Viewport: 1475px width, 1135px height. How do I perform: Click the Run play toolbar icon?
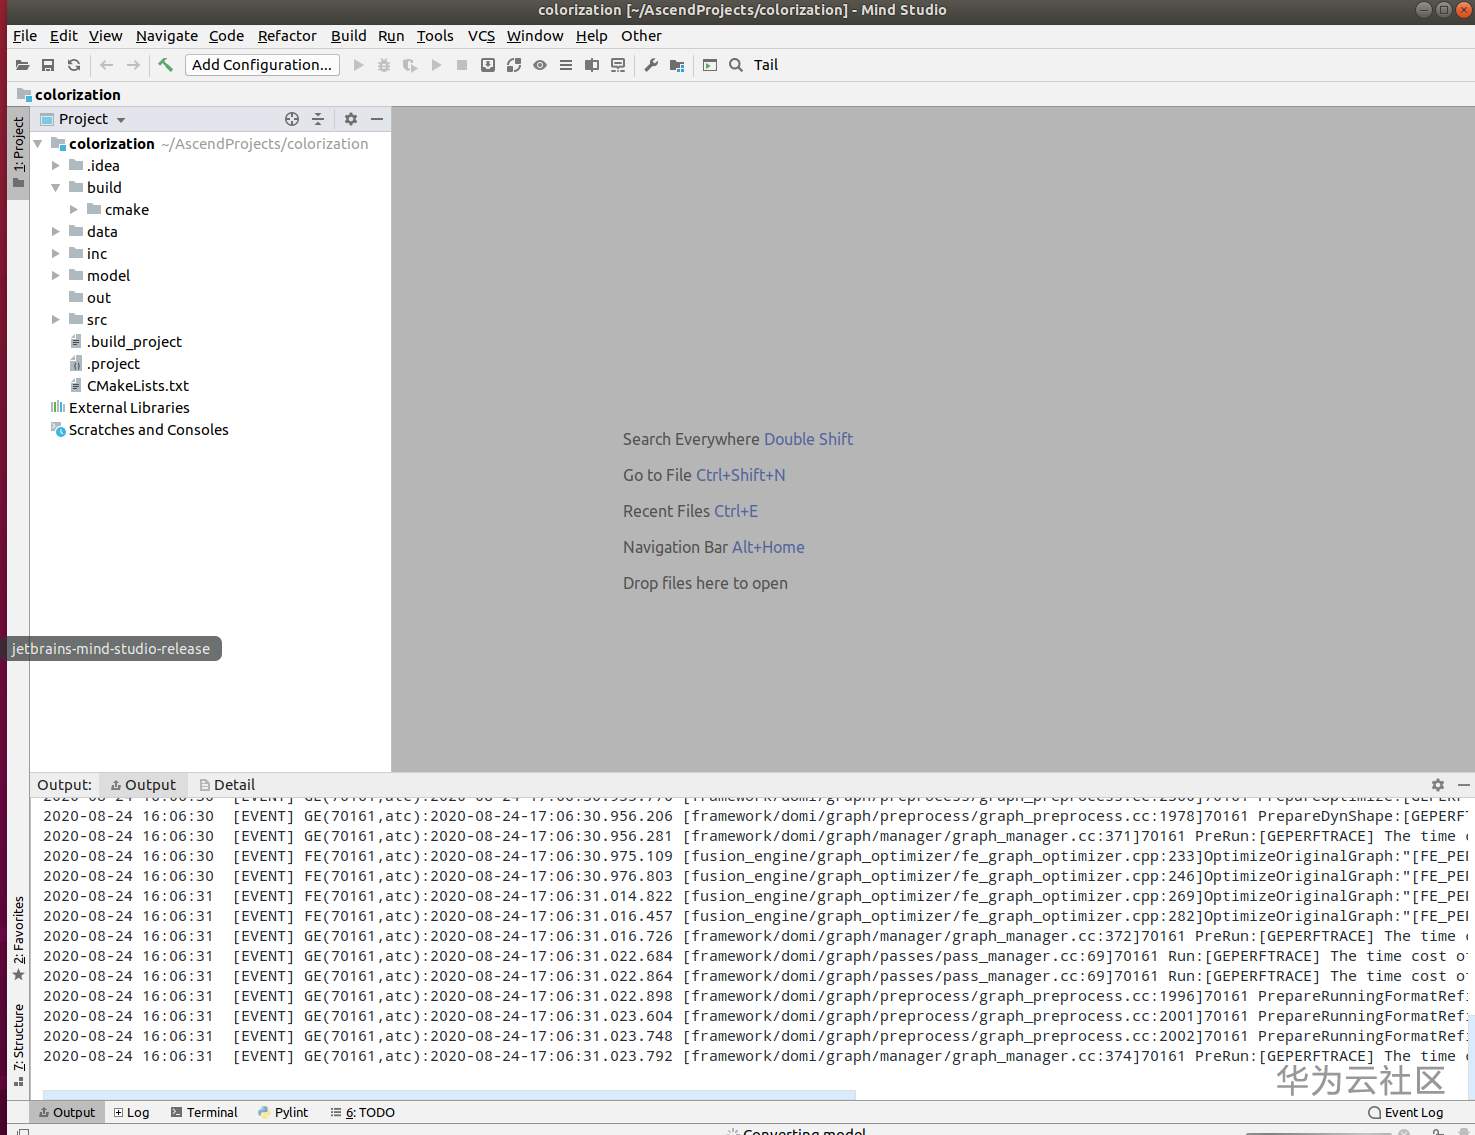(359, 65)
